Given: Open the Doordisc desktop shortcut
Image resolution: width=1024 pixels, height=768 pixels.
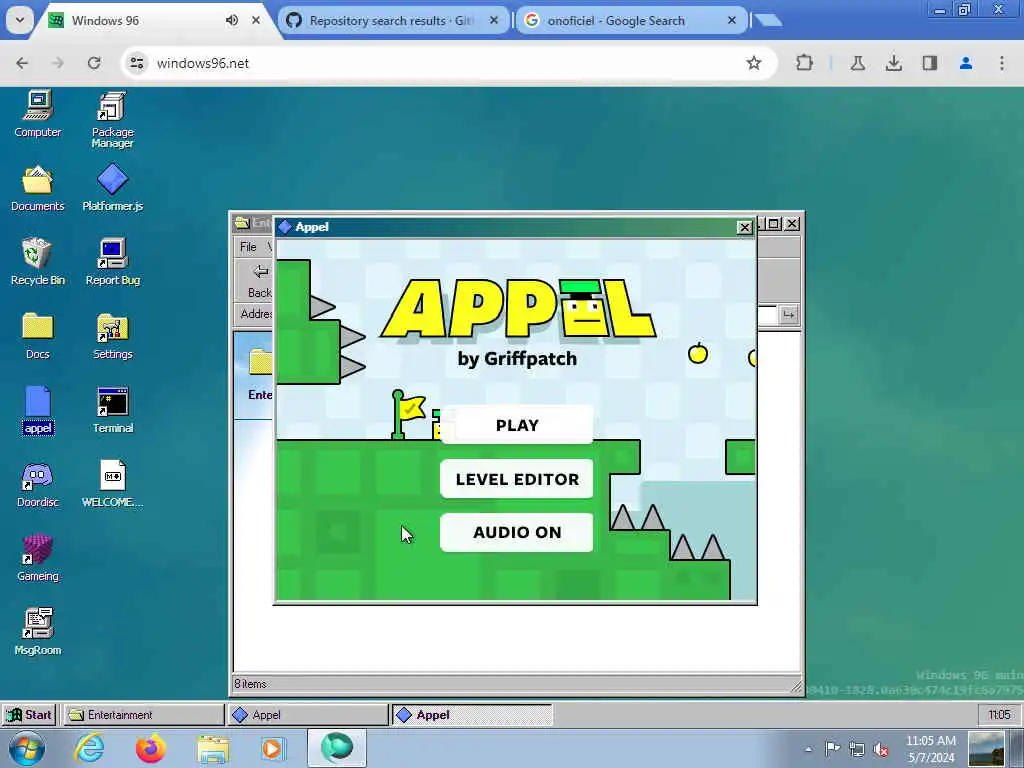Looking at the screenshot, I should pos(37,485).
